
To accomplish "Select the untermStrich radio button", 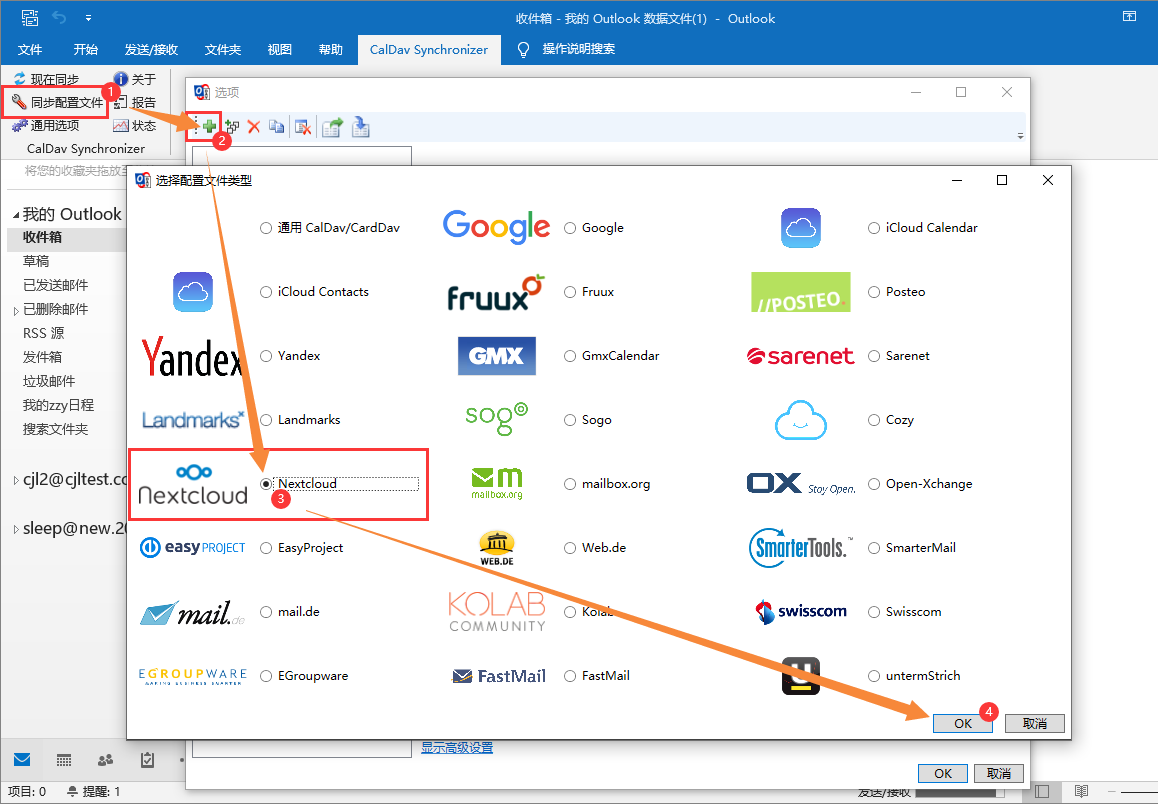I will [x=874, y=676].
